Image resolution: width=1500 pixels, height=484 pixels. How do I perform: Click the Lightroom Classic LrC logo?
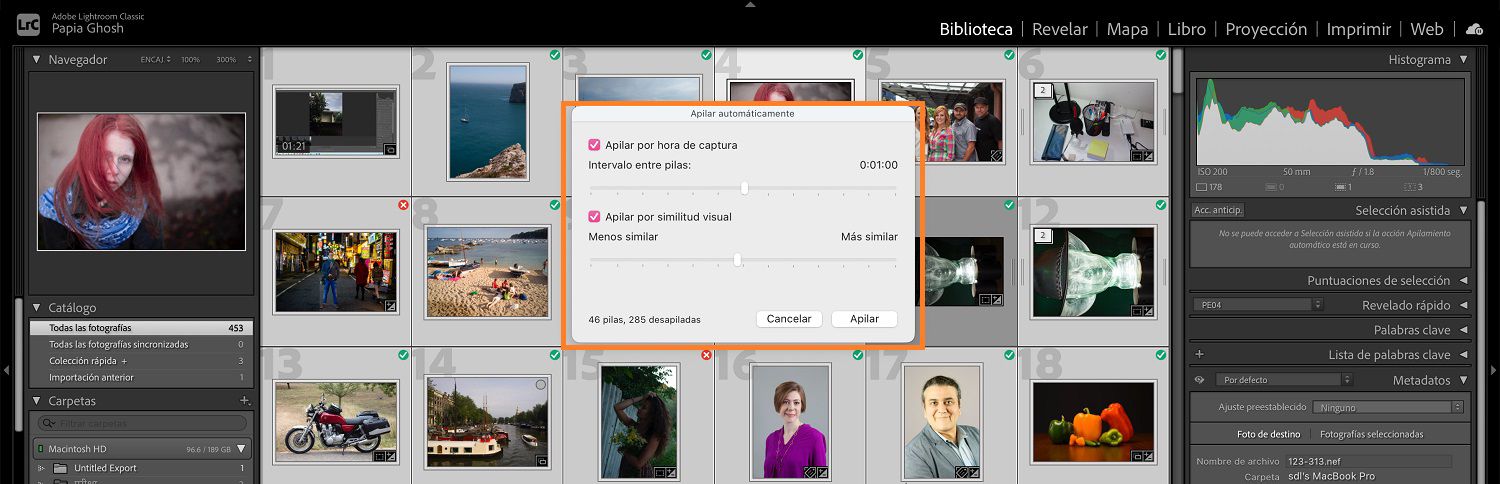30,25
